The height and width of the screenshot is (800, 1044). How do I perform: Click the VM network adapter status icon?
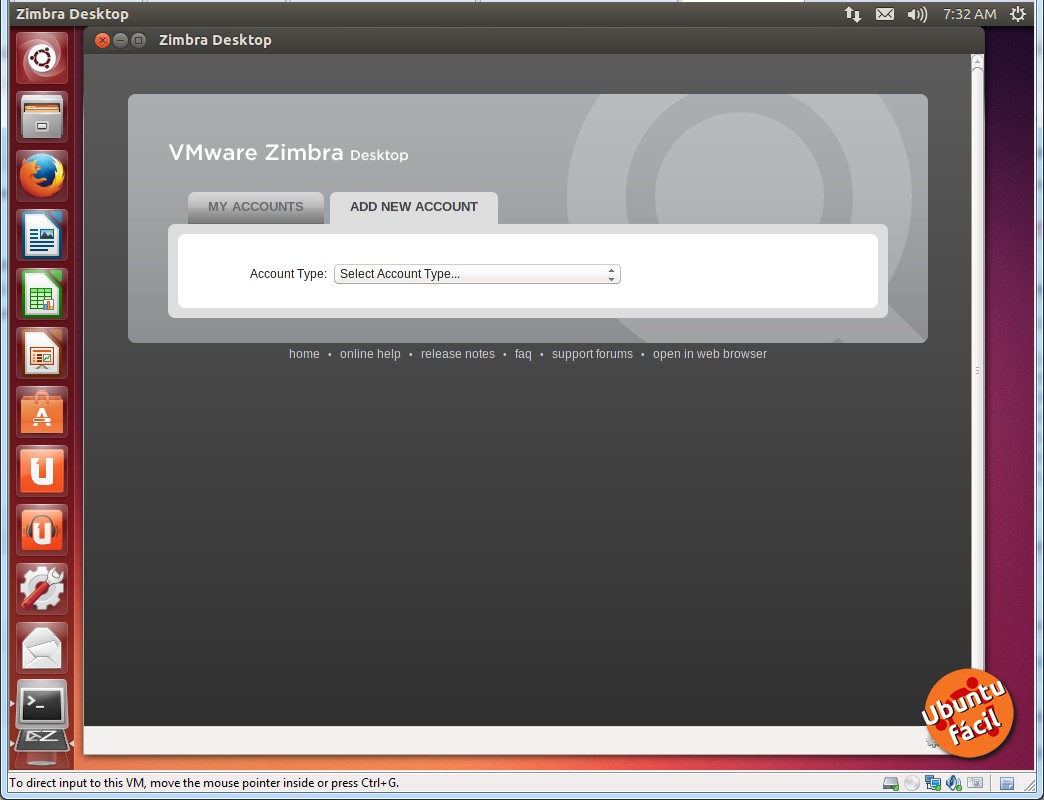point(933,784)
